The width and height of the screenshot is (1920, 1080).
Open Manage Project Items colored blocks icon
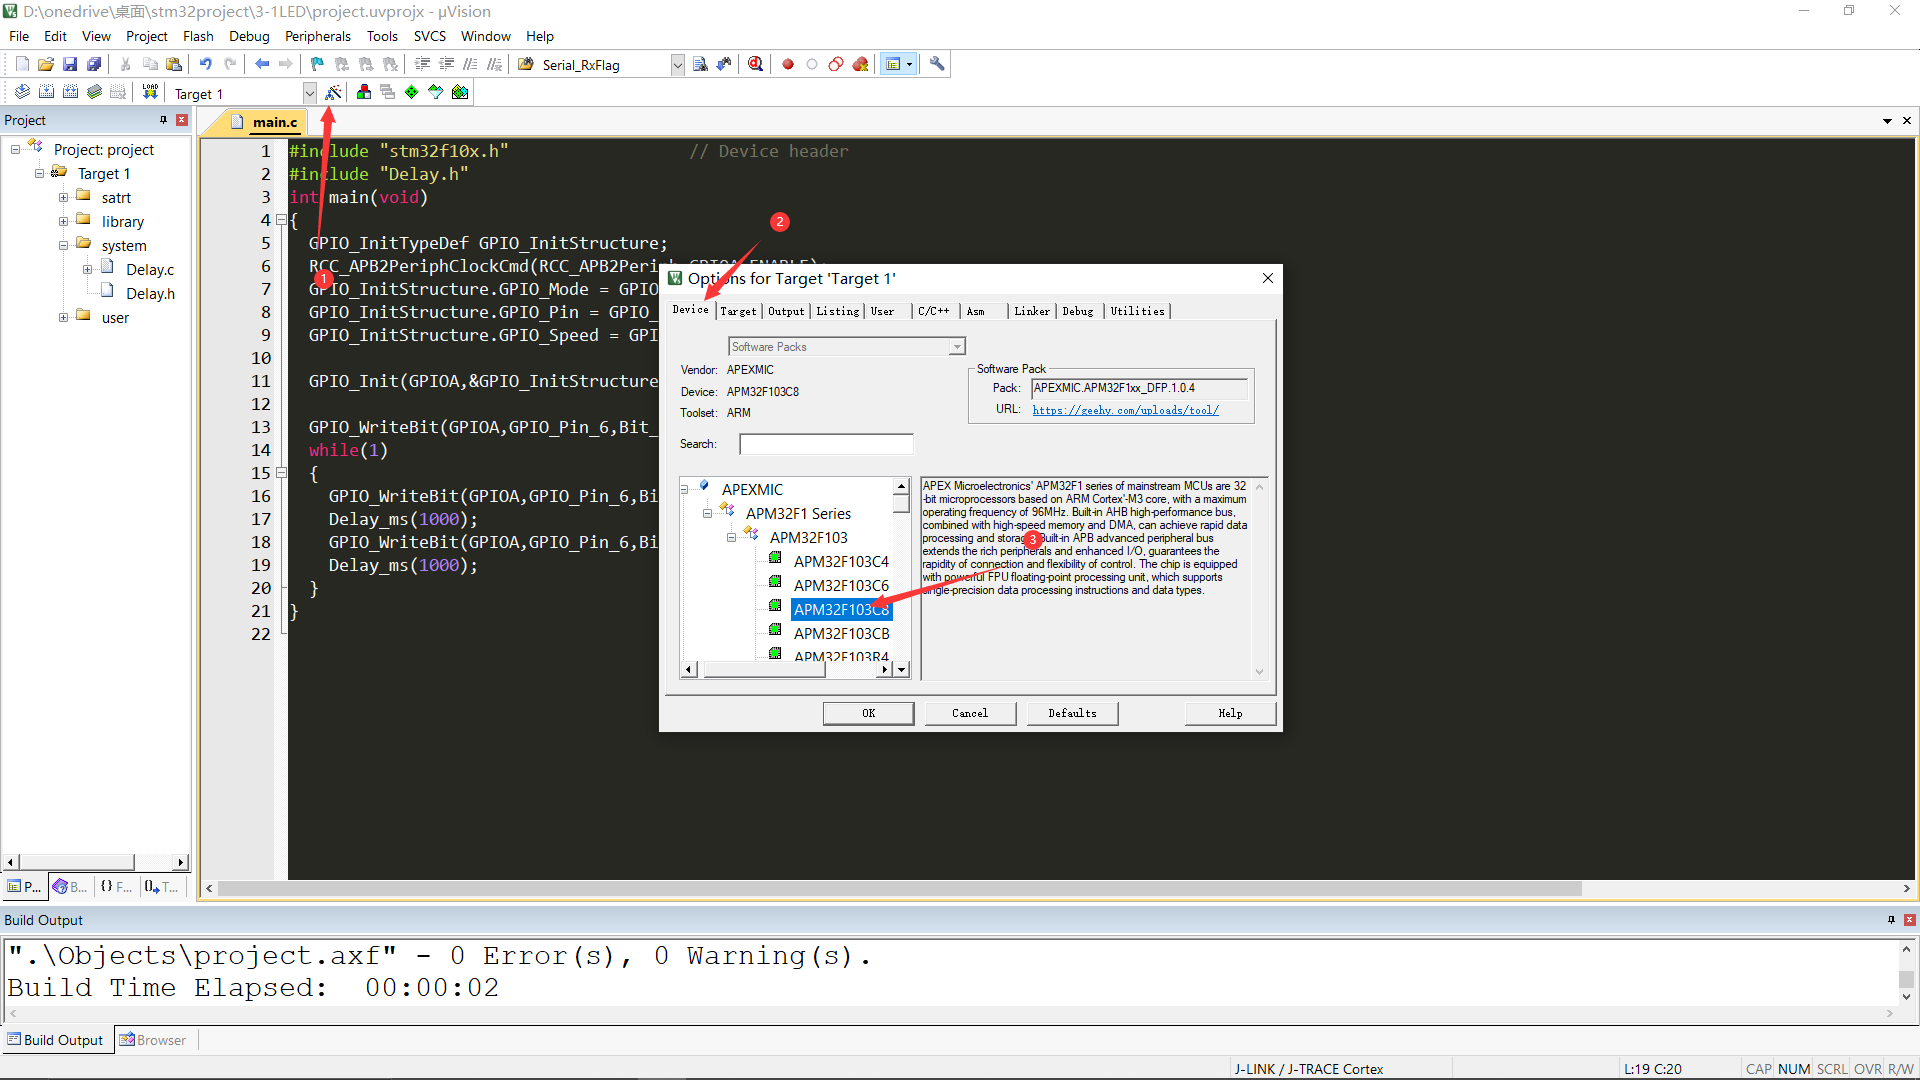(364, 93)
